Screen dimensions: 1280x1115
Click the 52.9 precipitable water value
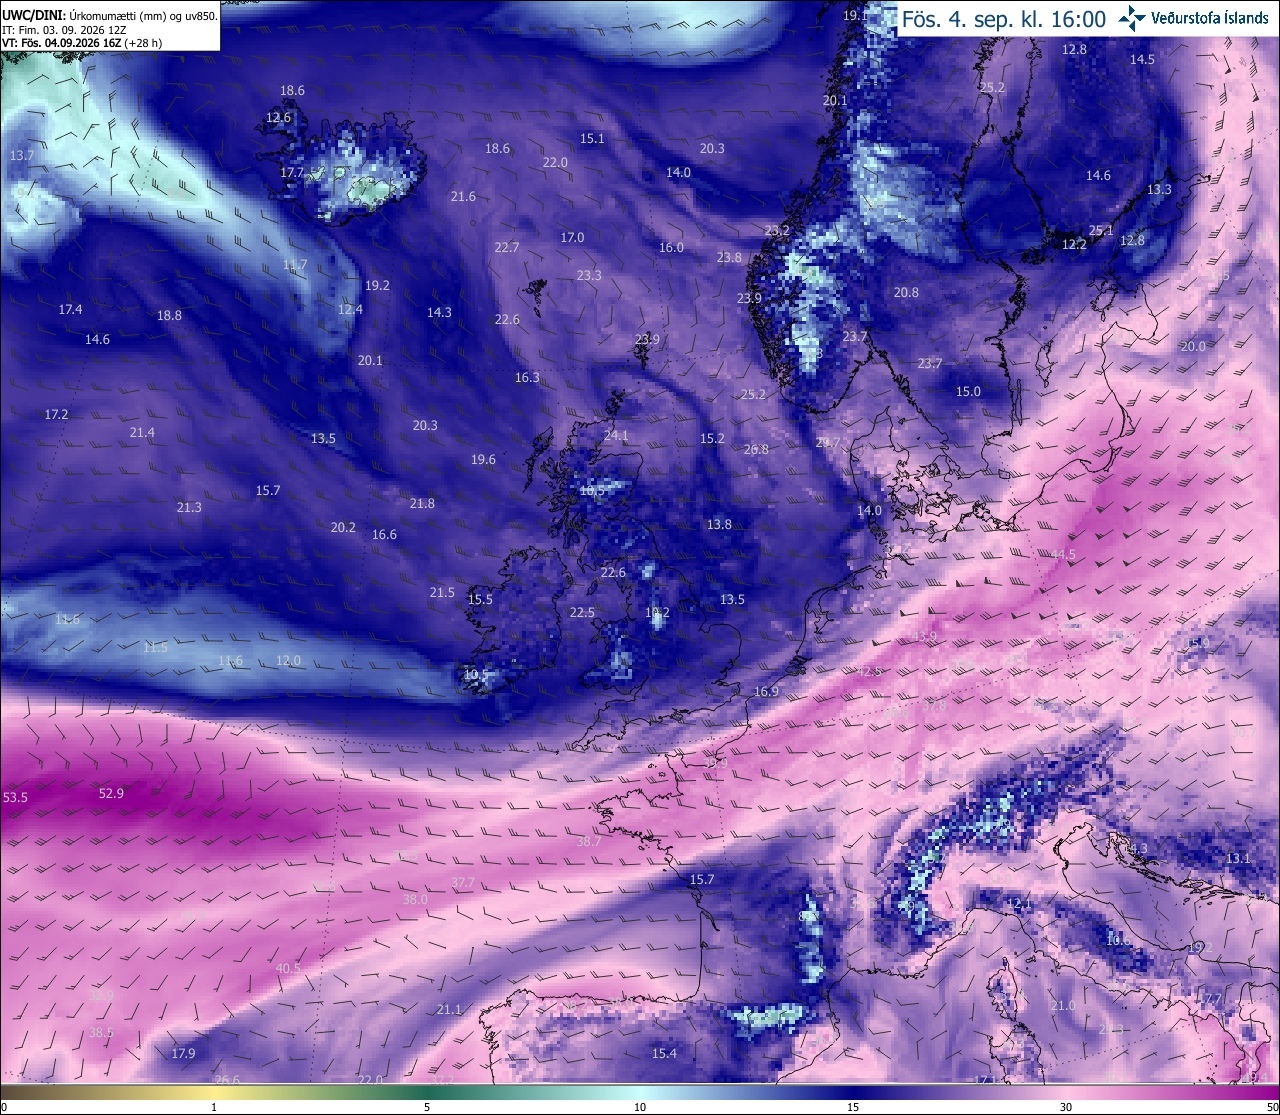click(111, 794)
